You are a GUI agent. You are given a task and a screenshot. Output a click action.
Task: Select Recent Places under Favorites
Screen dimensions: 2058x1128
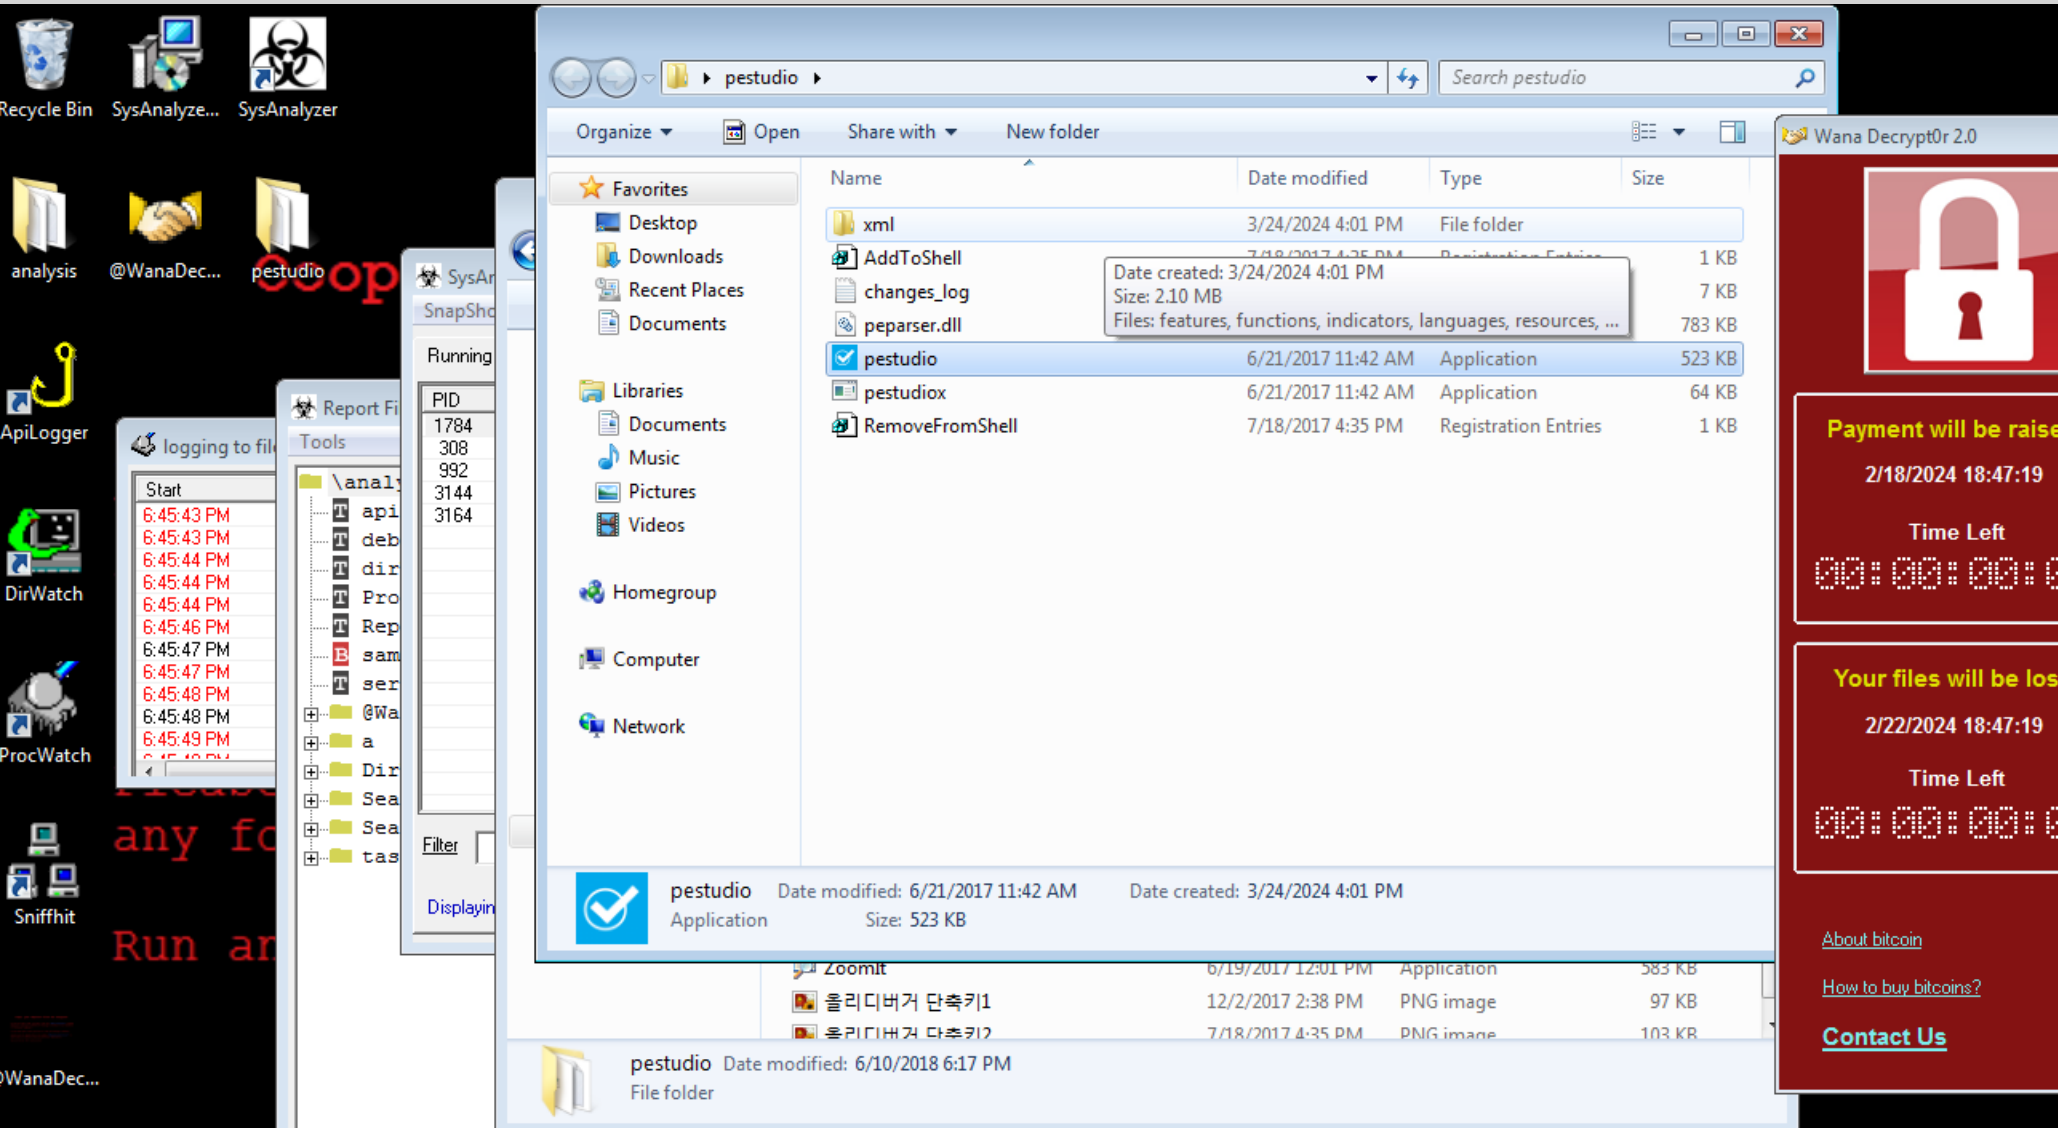click(x=669, y=290)
